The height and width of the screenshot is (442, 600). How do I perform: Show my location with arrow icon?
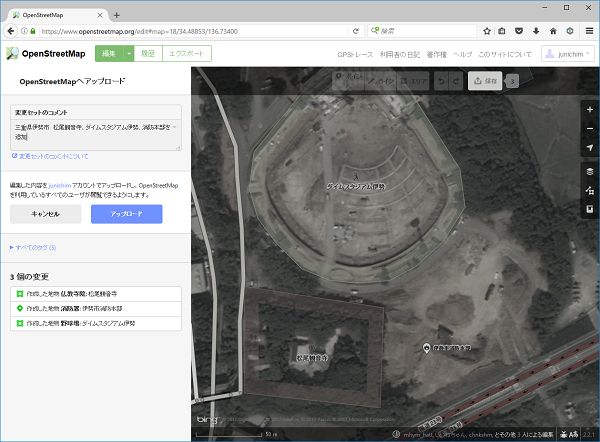coord(590,147)
